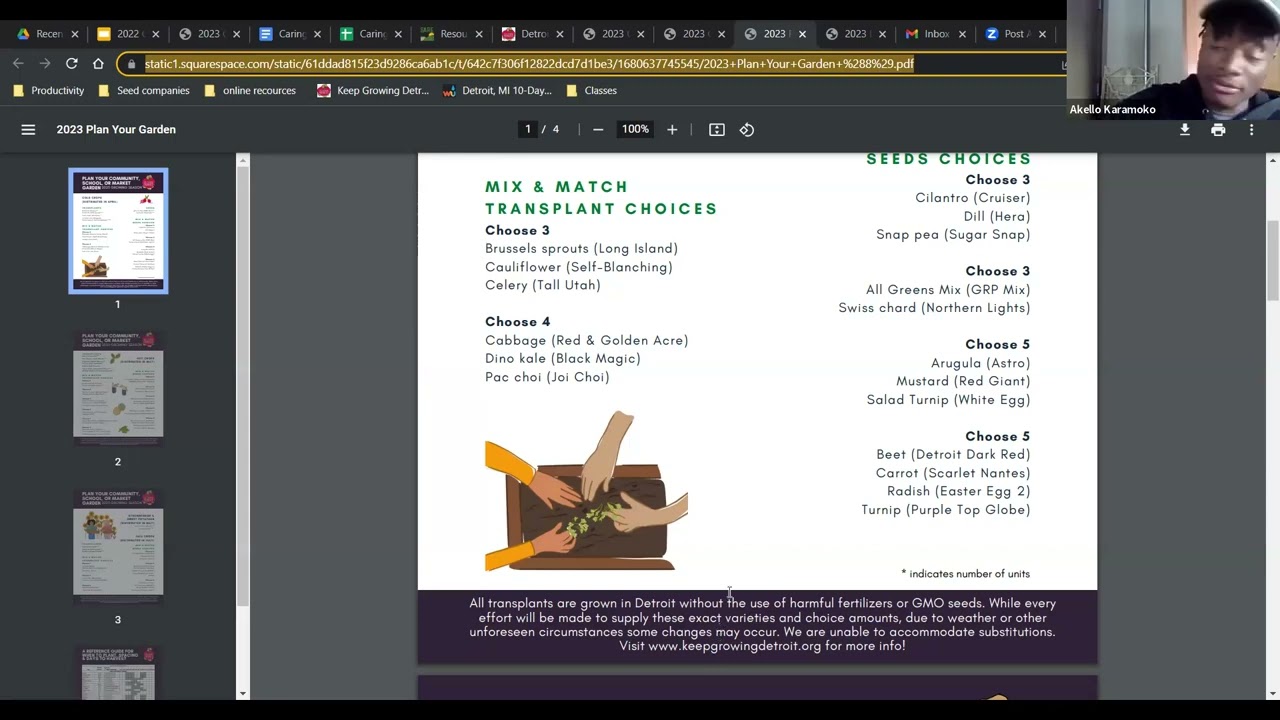This screenshot has width=1280, height=720.
Task: Click the Pac choi (Joi Choi) line
Action: coord(547,377)
